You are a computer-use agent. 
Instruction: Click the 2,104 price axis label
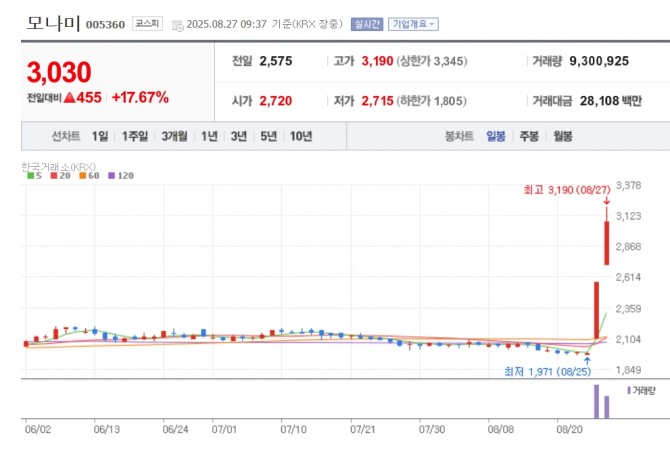[x=629, y=339]
